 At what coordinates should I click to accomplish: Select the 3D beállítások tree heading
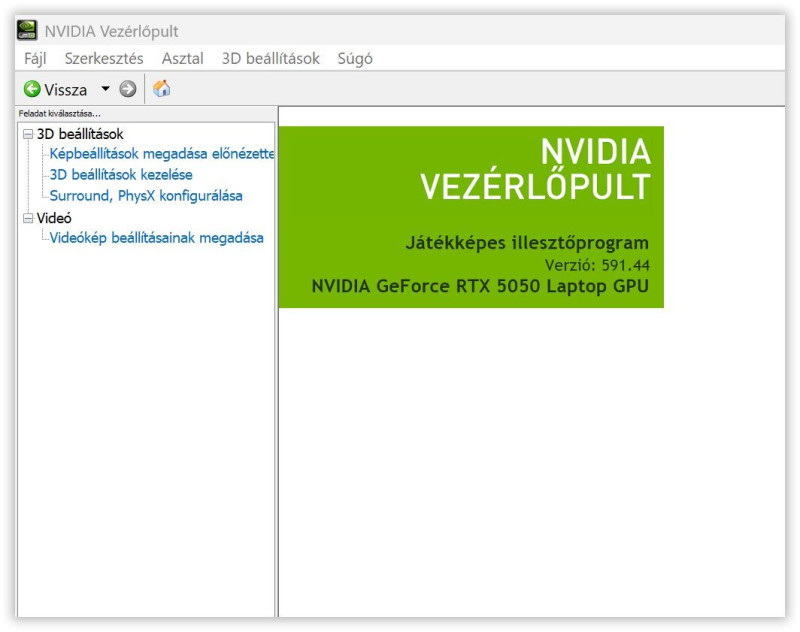click(80, 134)
